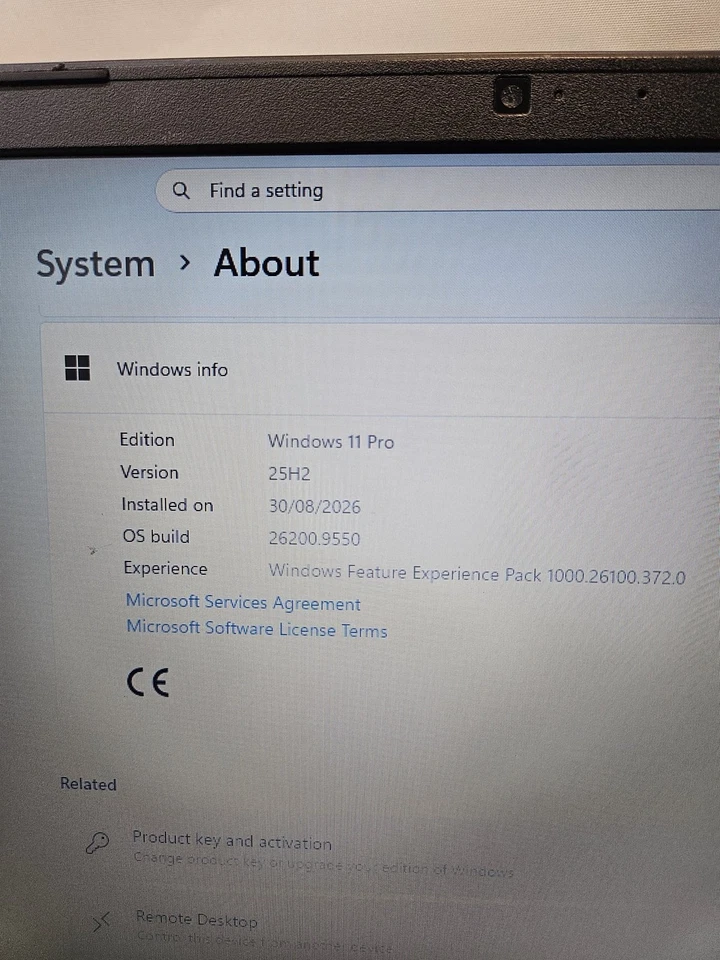Click the breadcrumb chevron after System
The width and height of the screenshot is (720, 960).
click(184, 263)
